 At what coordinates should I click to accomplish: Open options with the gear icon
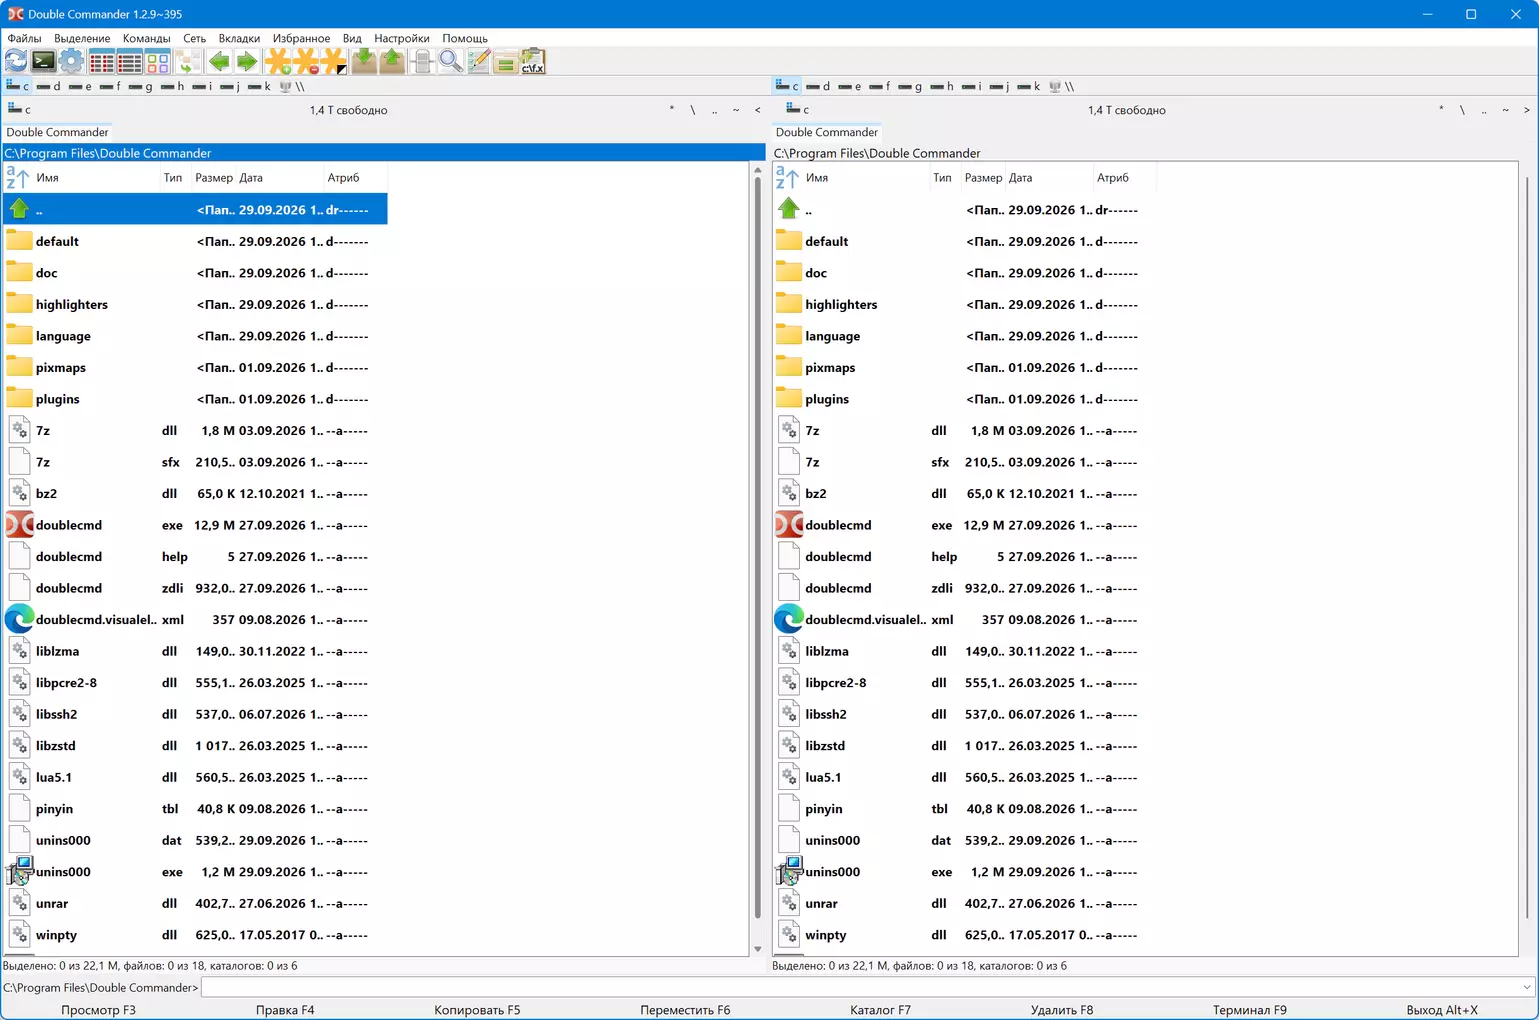(x=70, y=62)
